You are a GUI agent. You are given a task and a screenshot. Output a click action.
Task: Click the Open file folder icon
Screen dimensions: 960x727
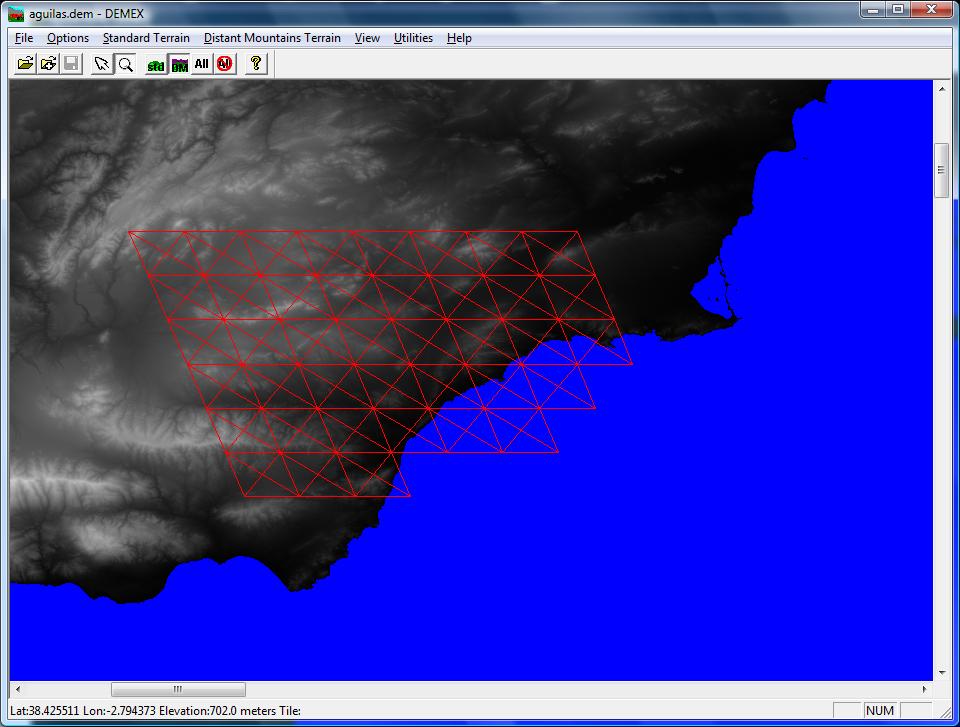click(26, 64)
